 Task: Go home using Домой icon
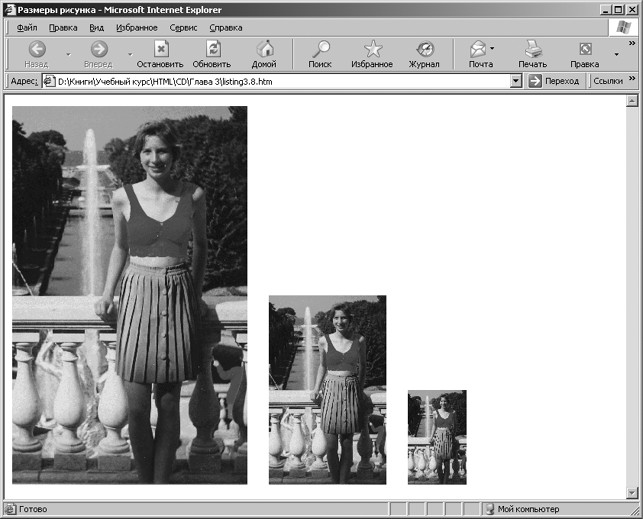coord(265,49)
